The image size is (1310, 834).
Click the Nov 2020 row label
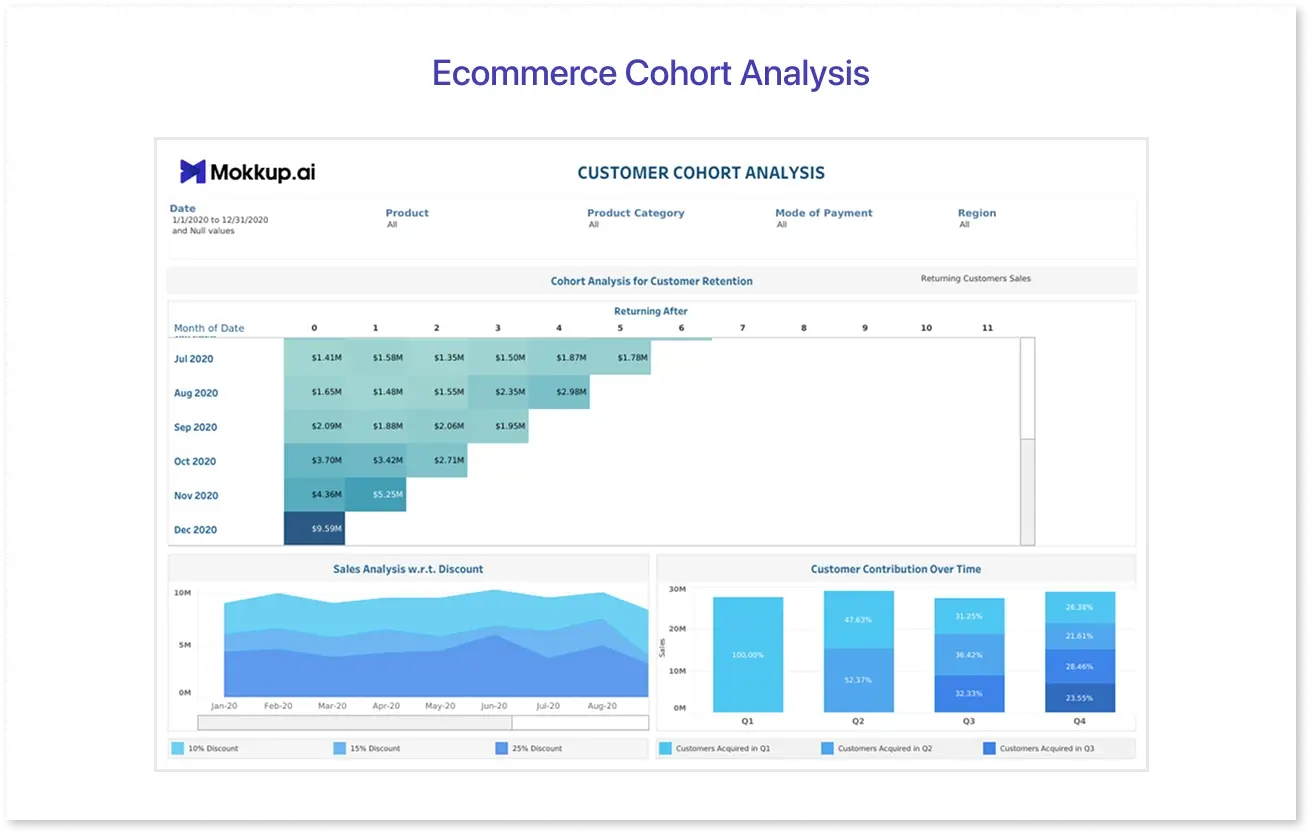pos(195,495)
